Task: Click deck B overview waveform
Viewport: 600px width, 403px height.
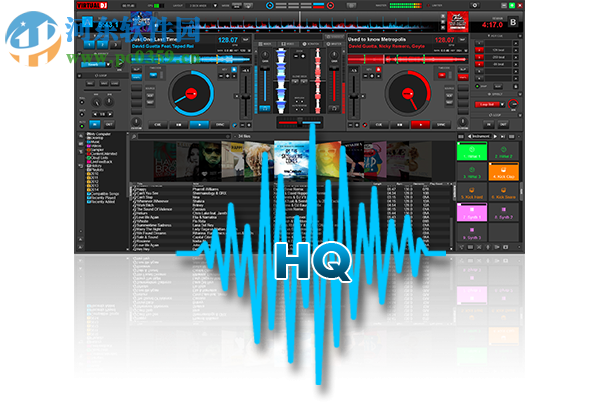Action: [x=408, y=59]
